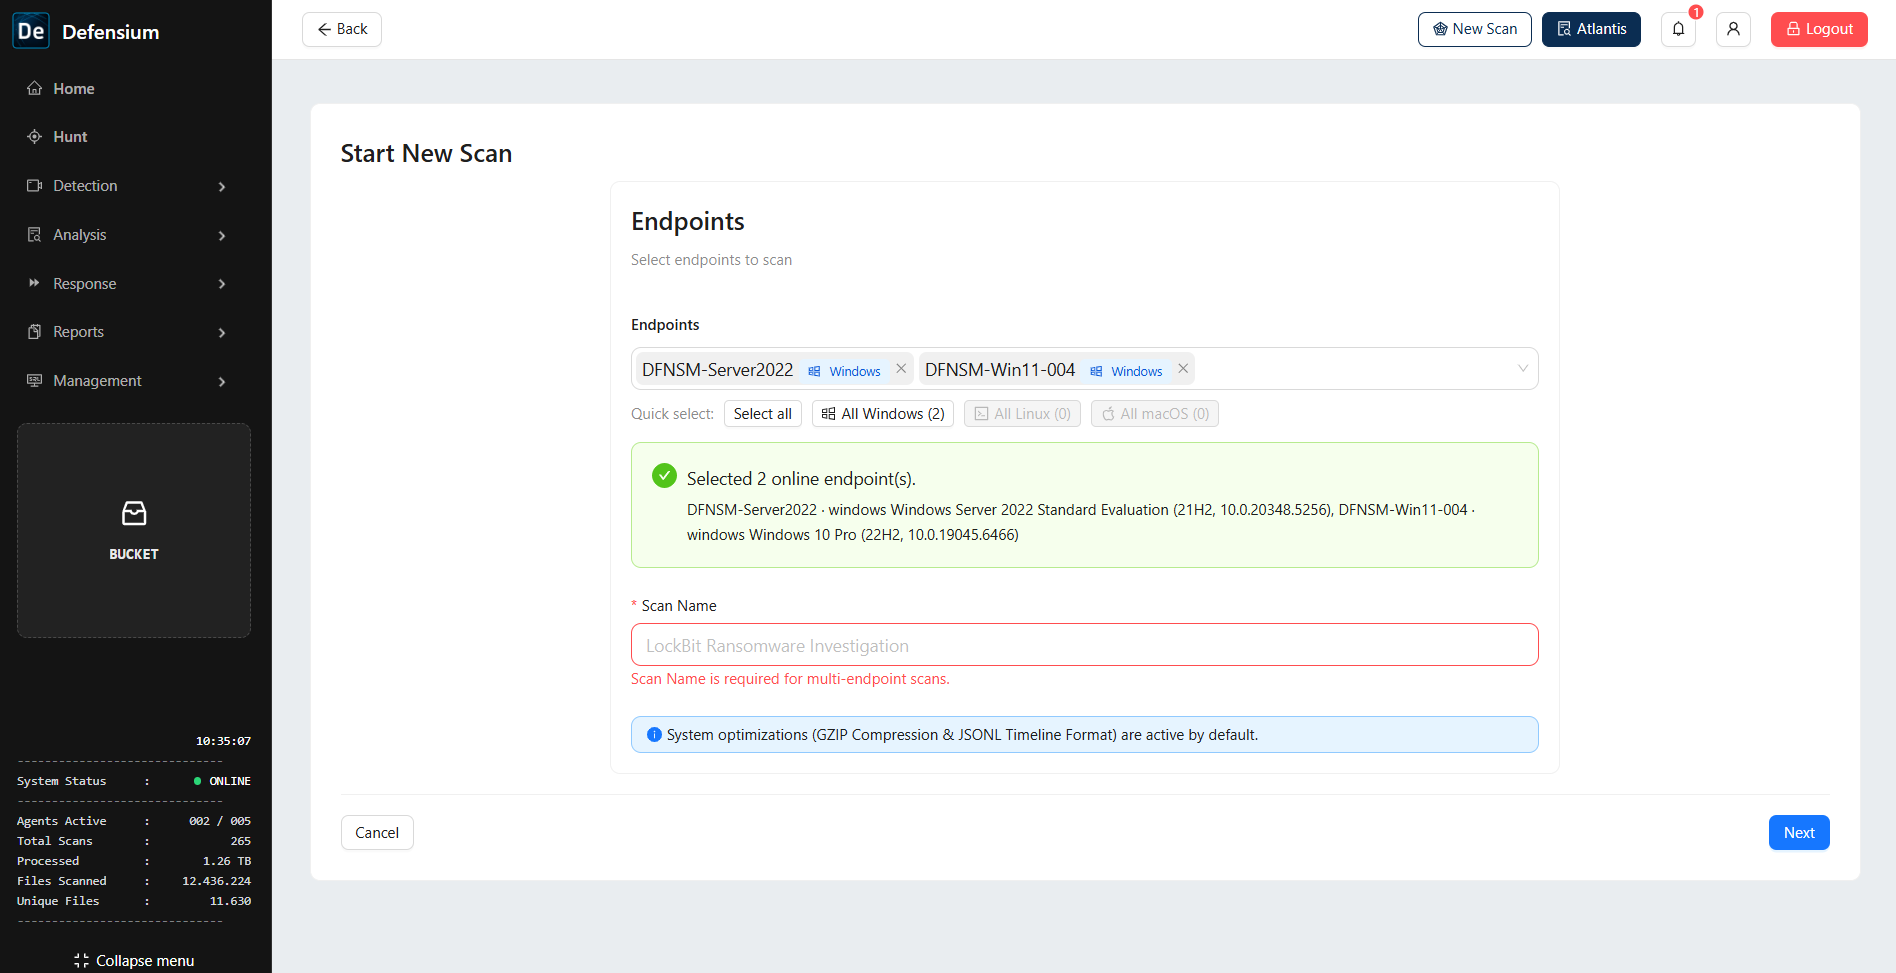Expand the Detection menu

127,186
